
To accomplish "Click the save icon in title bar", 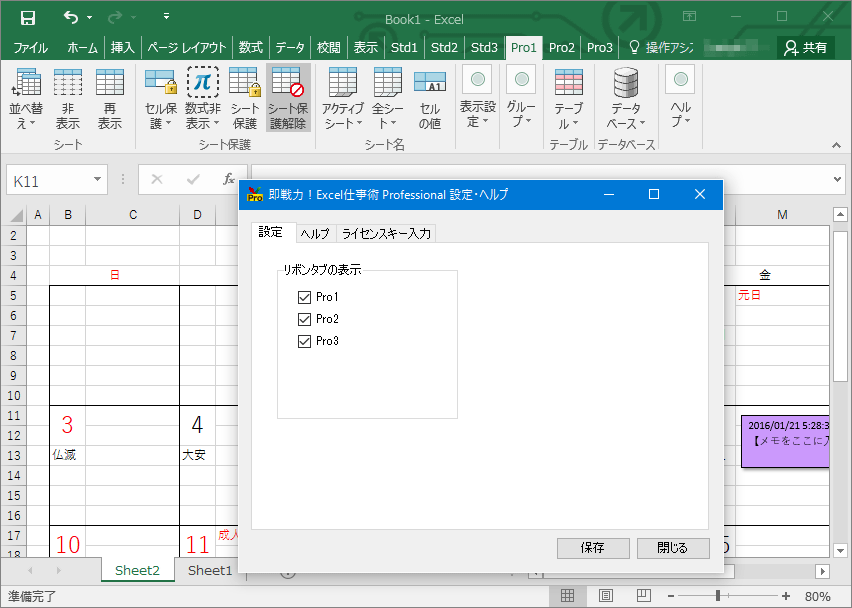I will click(28, 18).
